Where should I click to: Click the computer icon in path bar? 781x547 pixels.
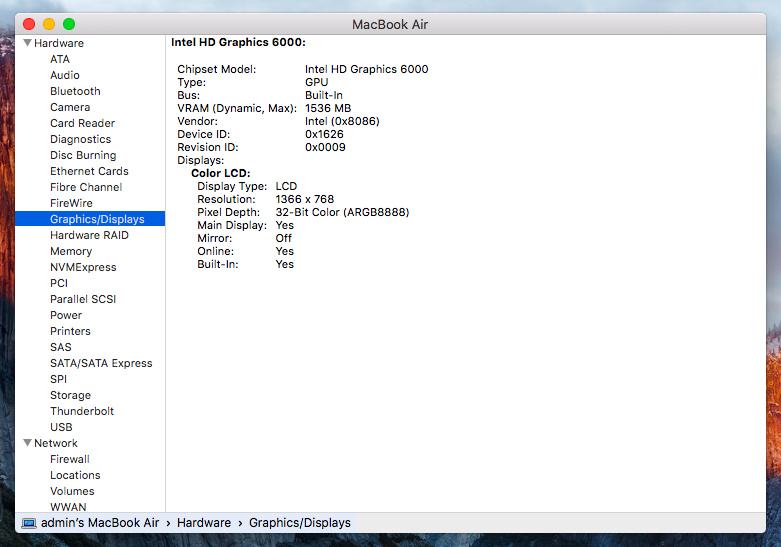(29, 523)
